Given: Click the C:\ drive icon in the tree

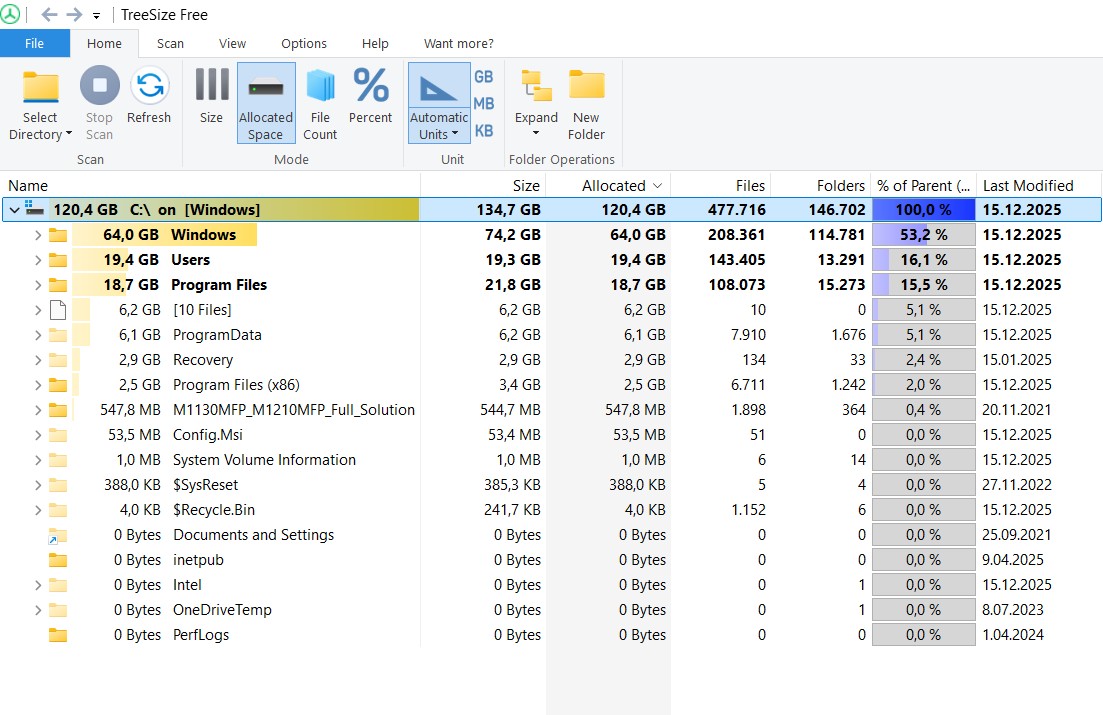Looking at the screenshot, I should click(x=34, y=209).
